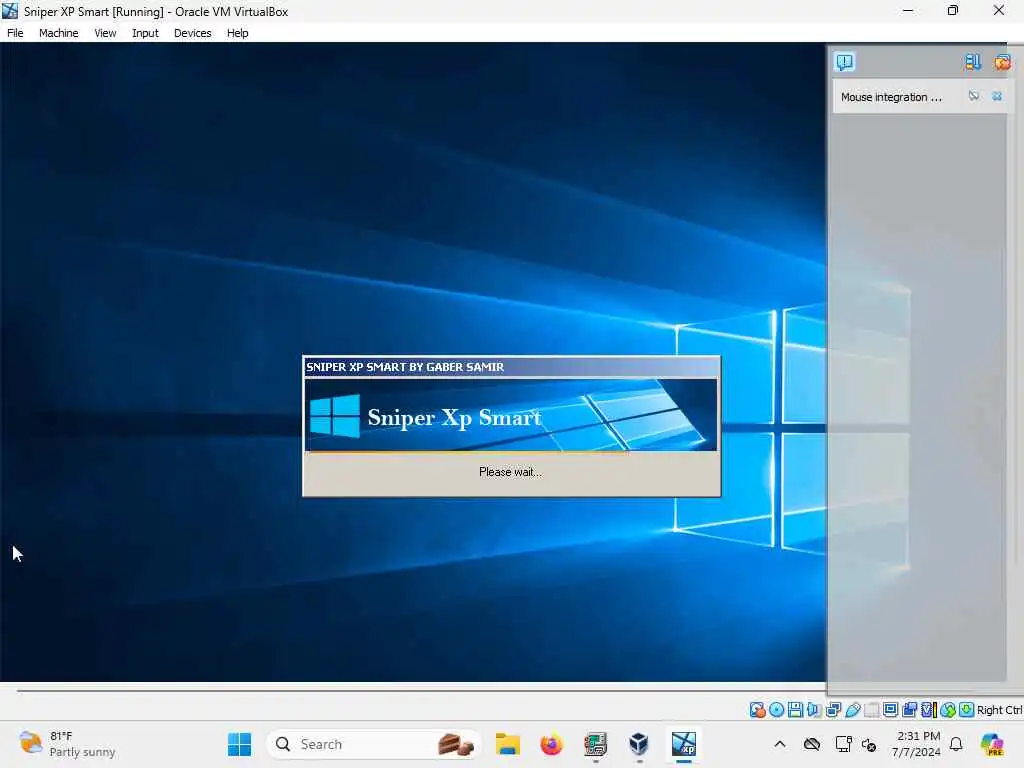
Task: Open the File menu
Action: [x=15, y=33]
